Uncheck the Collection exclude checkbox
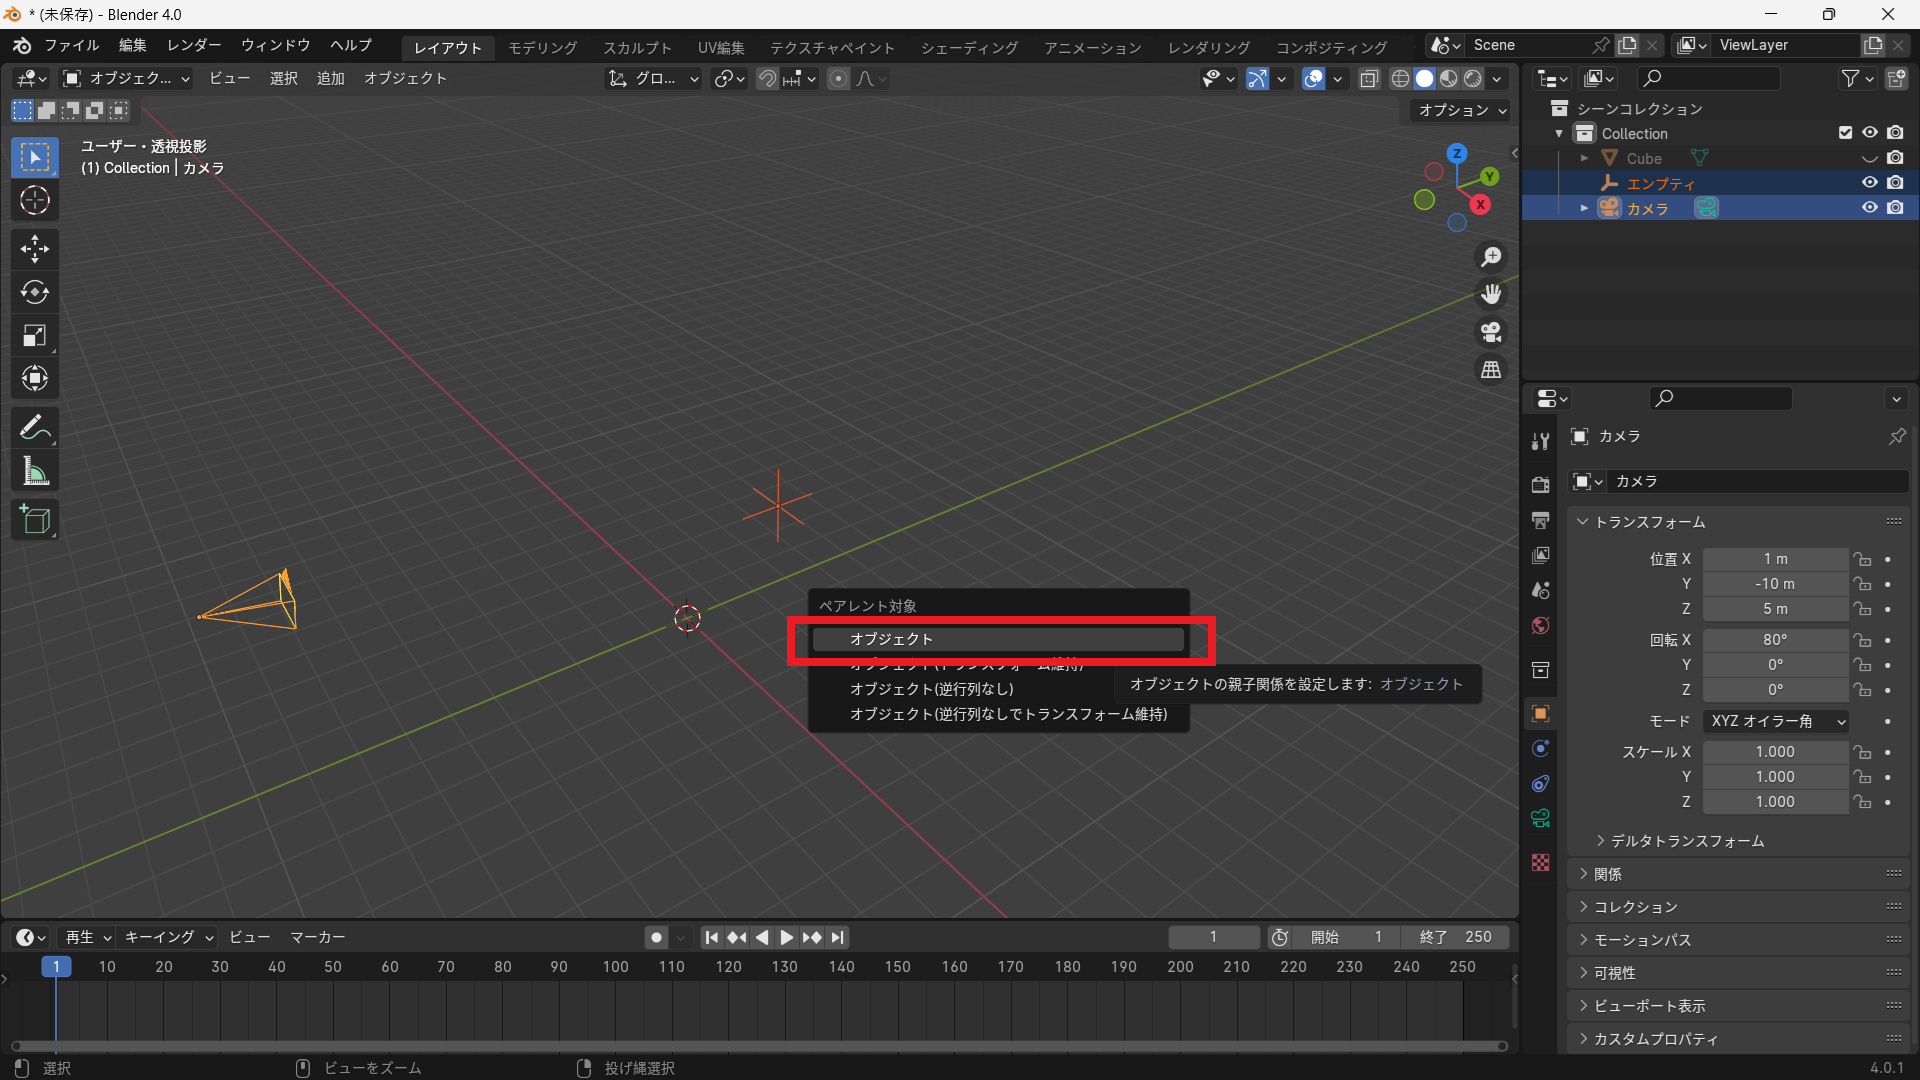This screenshot has height=1080, width=1920. point(1845,133)
